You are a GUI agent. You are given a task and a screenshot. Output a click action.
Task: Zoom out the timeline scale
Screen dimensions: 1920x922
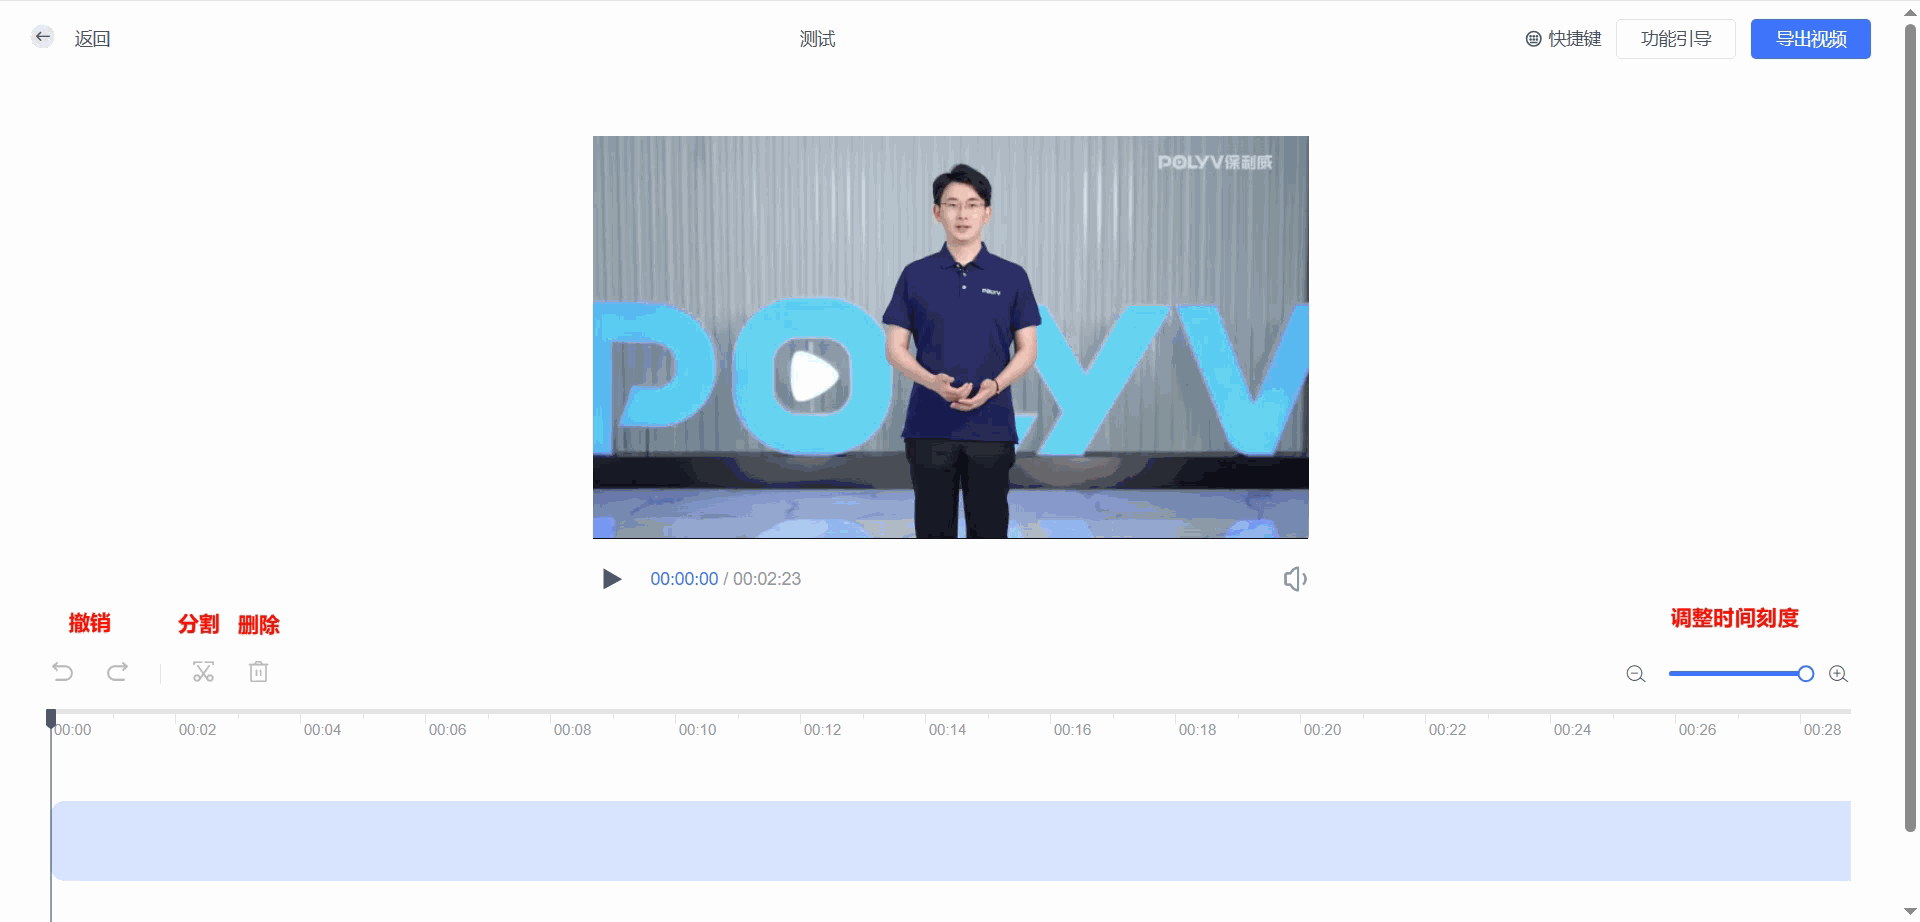pyautogui.click(x=1636, y=674)
